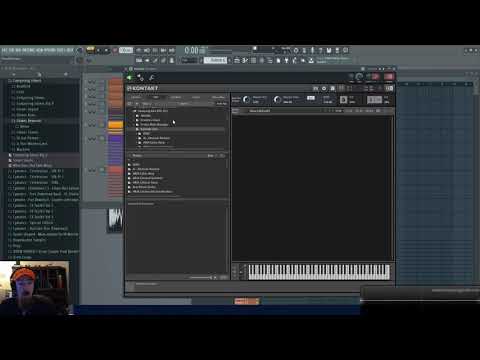
Task: Open the Pattern selector dropdown
Action: click(x=215, y=60)
